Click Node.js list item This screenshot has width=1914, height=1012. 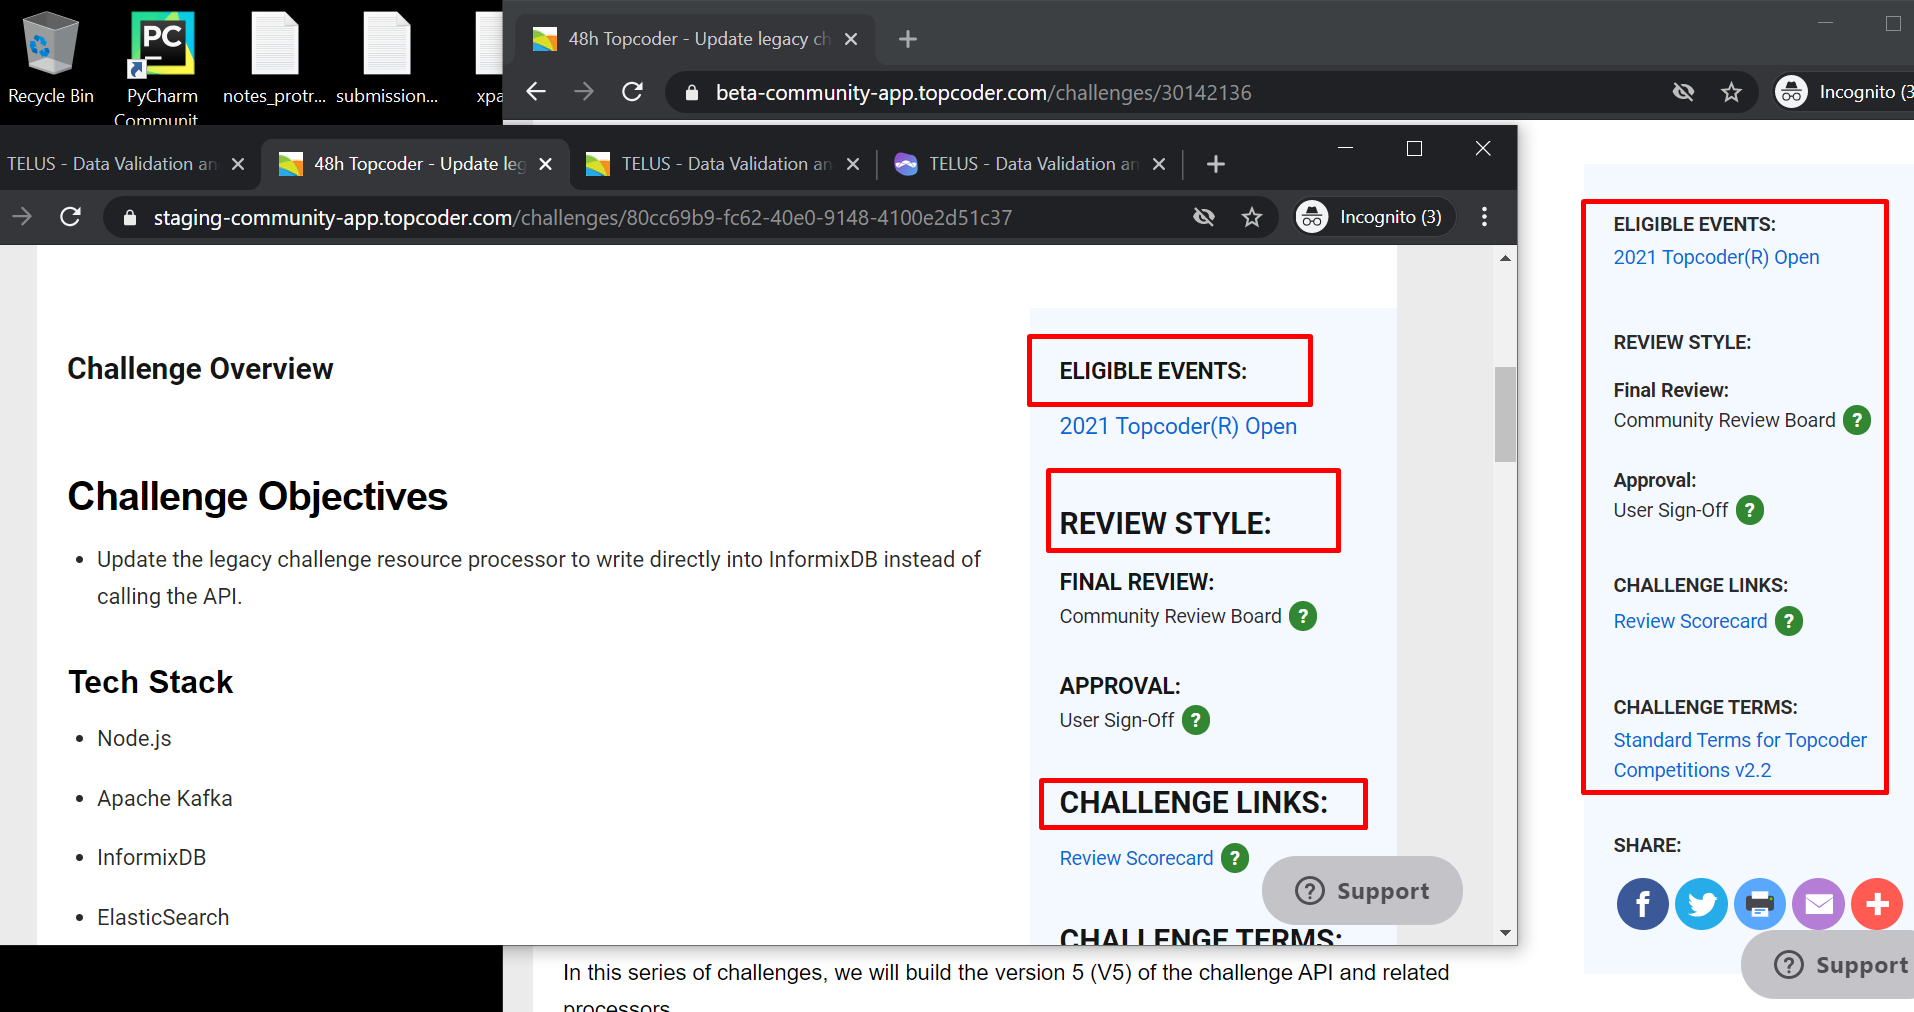pyautogui.click(x=134, y=738)
